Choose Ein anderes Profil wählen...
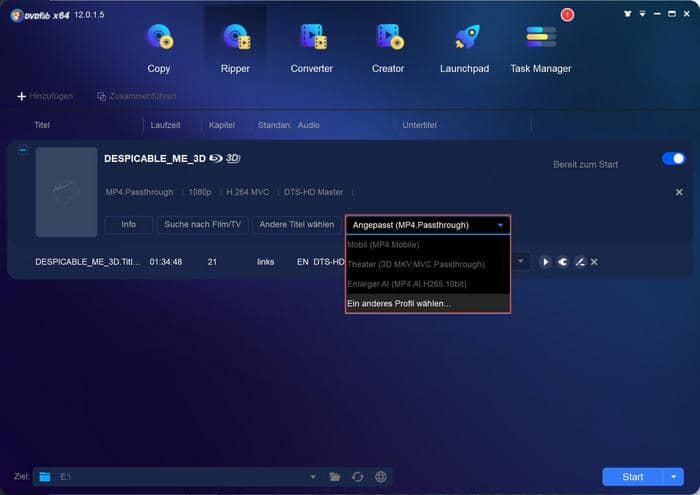 [428, 304]
